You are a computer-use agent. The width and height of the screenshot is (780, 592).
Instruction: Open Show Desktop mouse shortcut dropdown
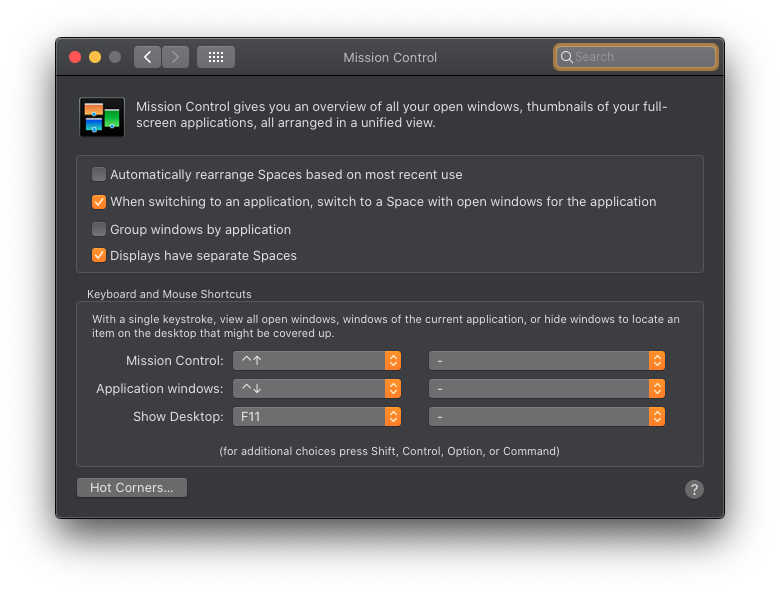pyautogui.click(x=547, y=416)
